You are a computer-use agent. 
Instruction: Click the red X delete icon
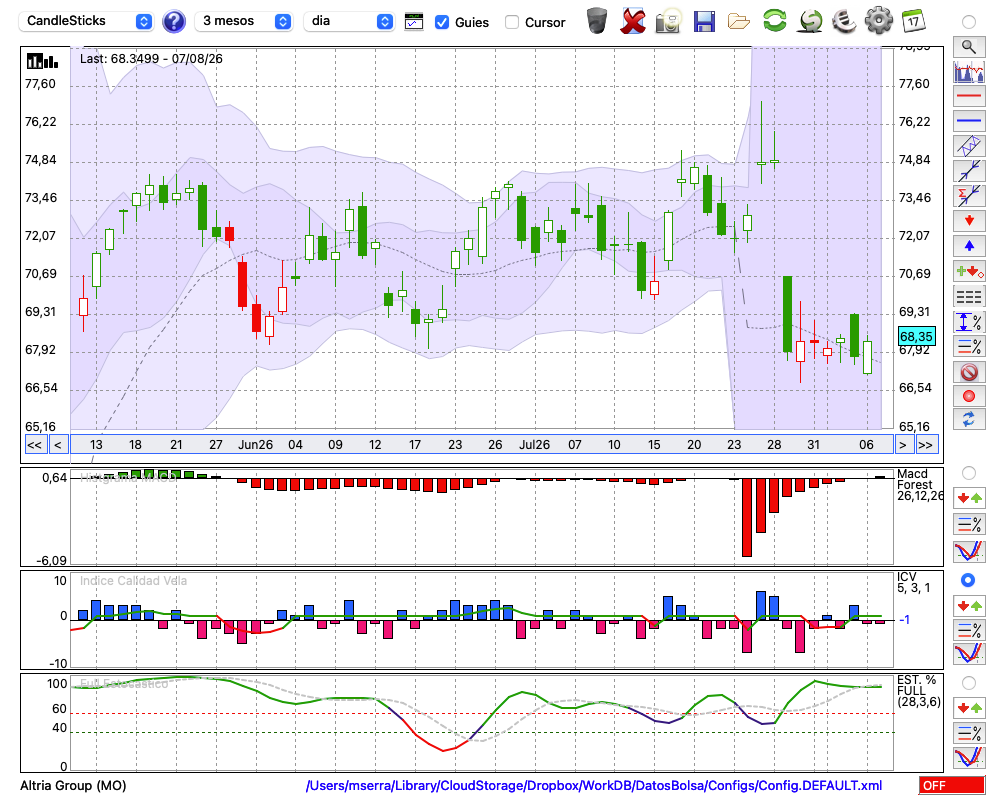coord(633,21)
